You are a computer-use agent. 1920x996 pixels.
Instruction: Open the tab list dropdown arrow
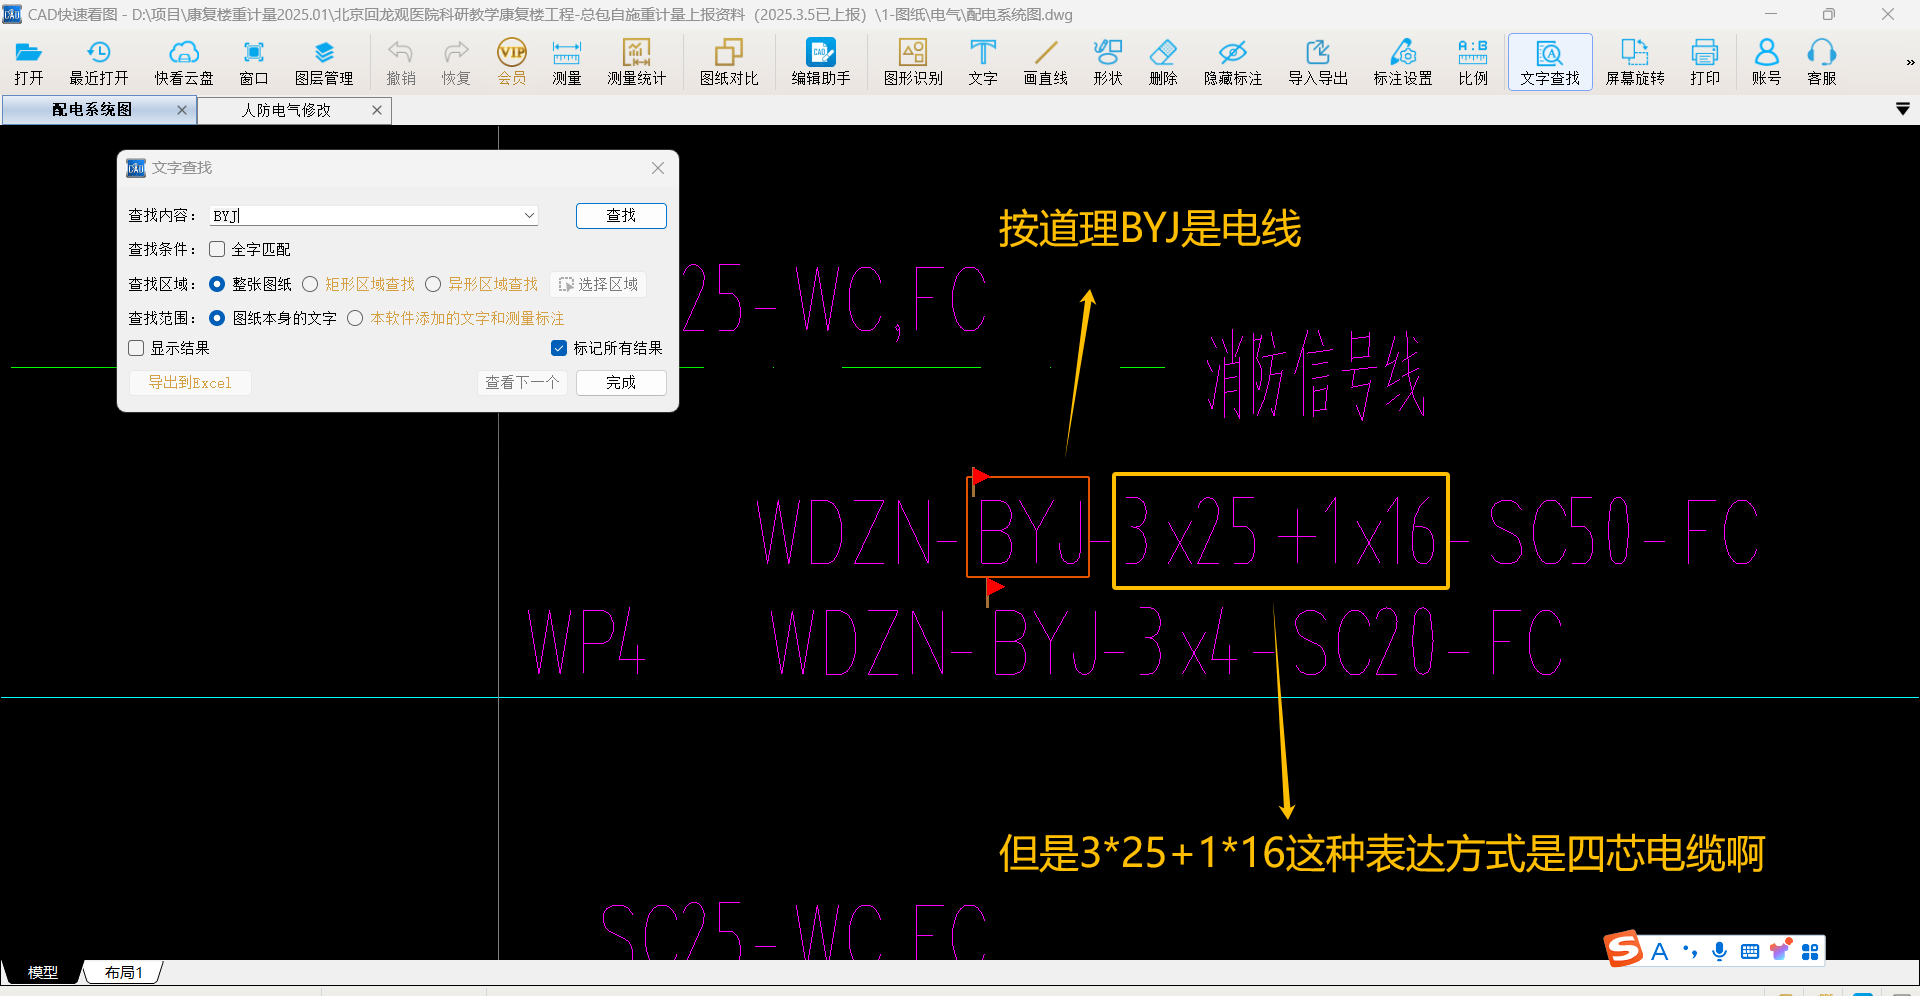point(1903,109)
